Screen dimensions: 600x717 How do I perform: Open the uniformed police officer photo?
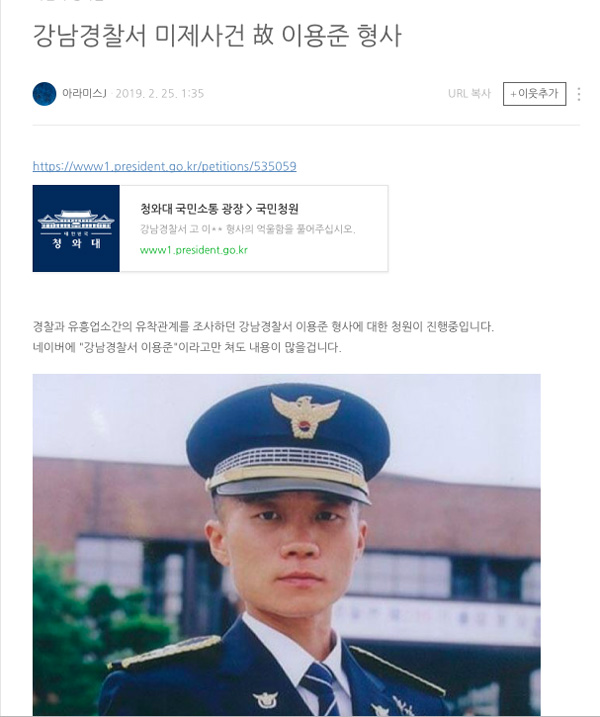coord(286,545)
